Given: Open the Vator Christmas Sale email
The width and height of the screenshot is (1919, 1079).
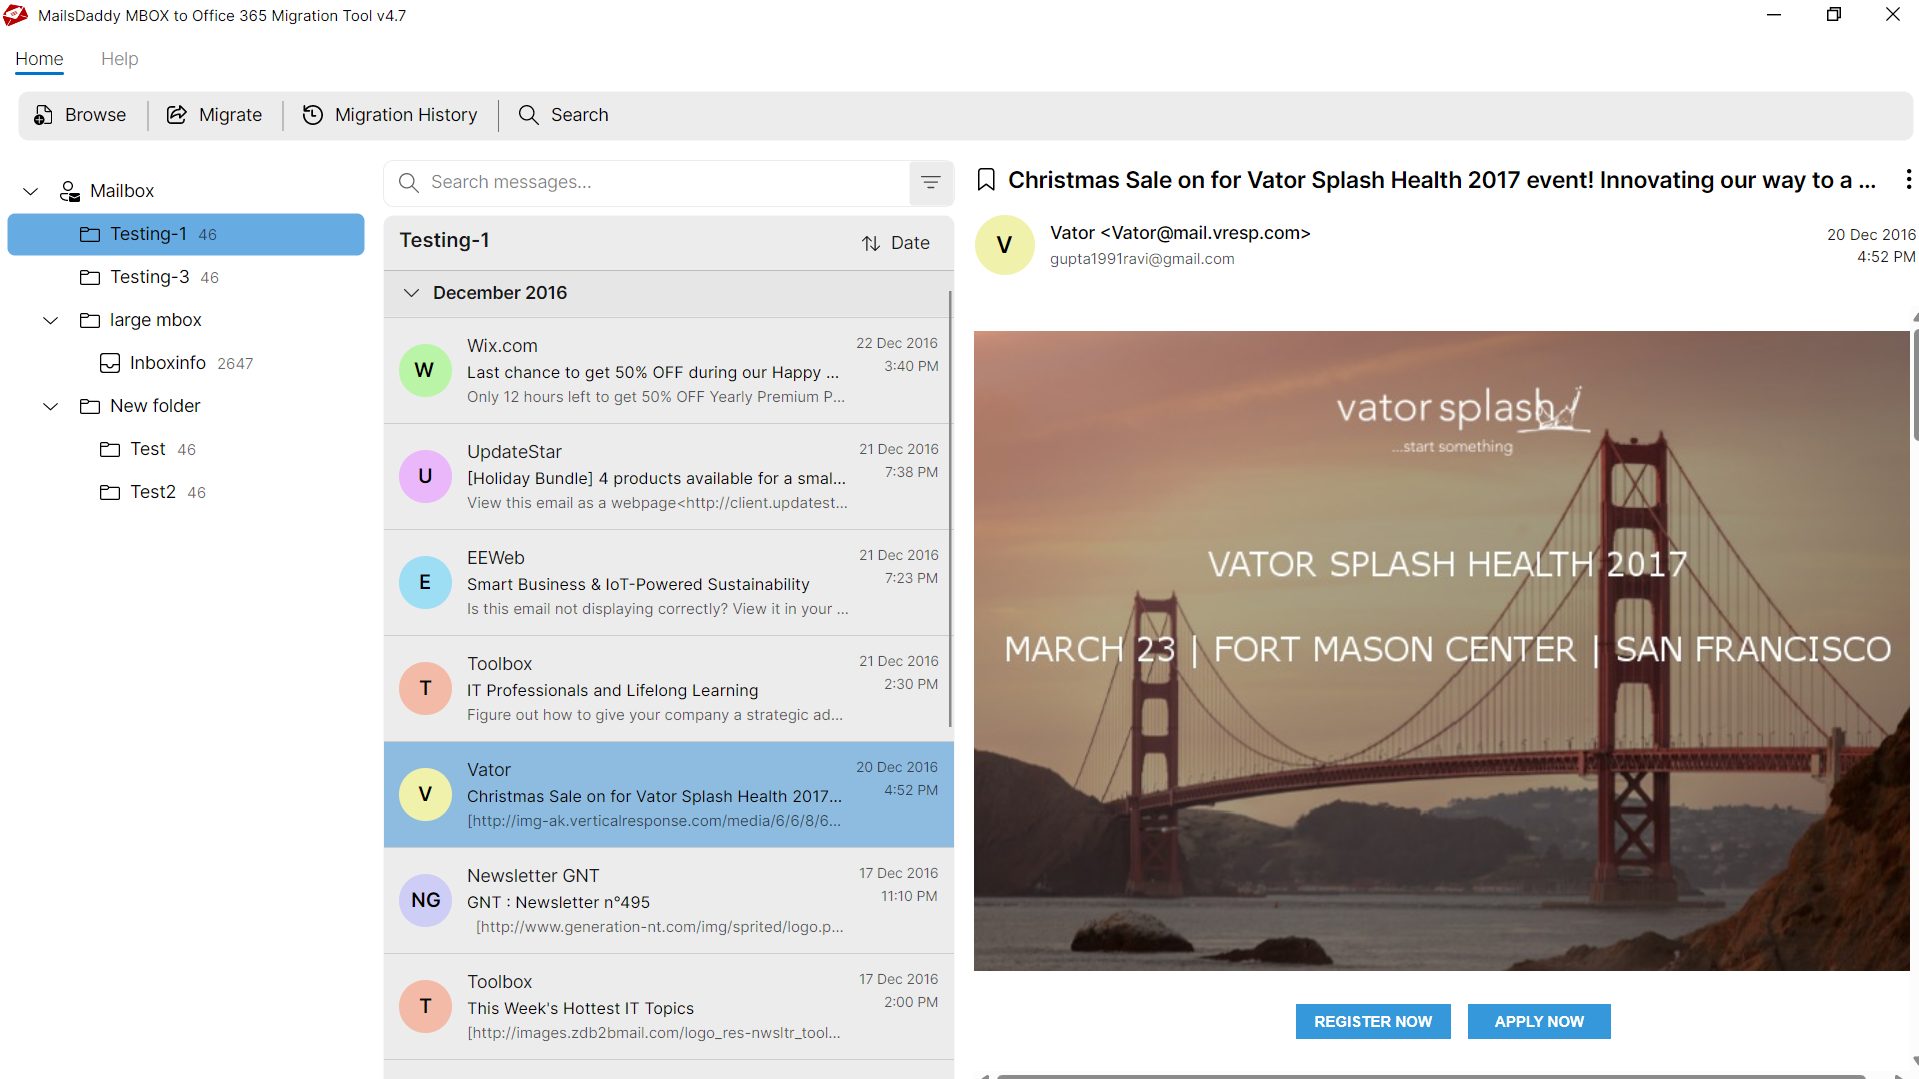Looking at the screenshot, I should point(668,795).
